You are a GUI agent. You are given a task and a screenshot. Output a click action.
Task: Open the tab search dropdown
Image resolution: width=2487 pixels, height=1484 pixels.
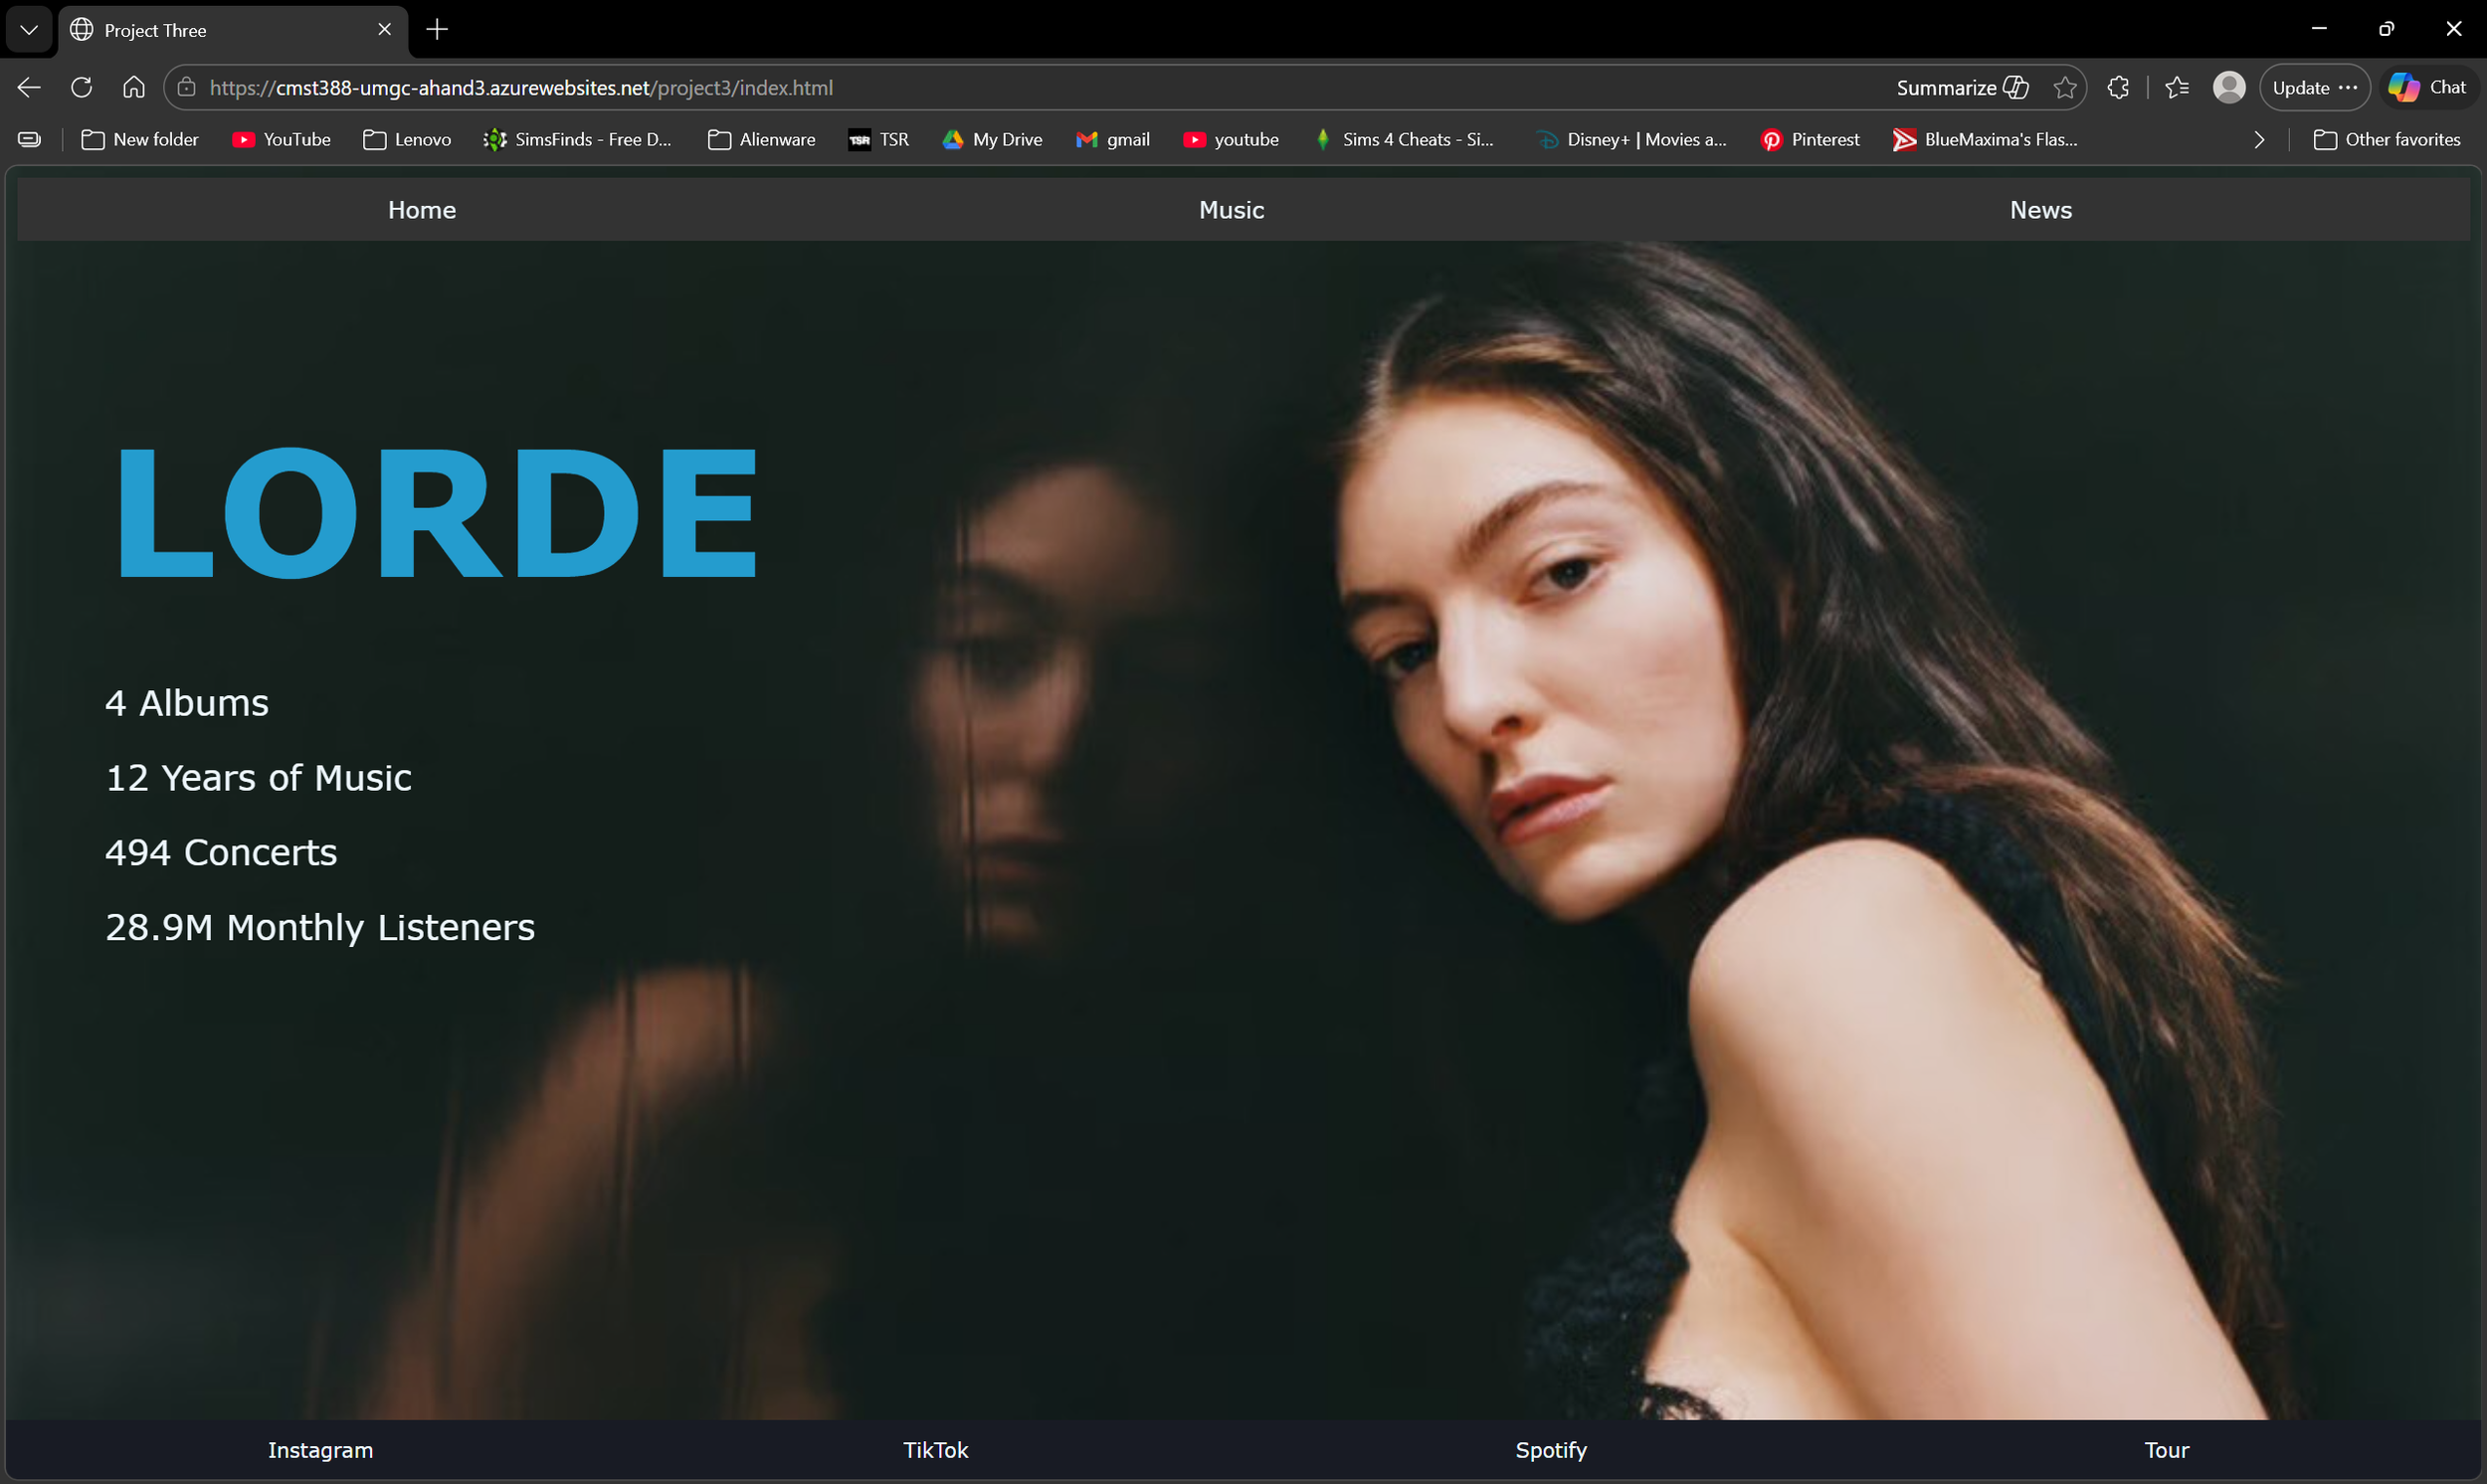point(28,29)
